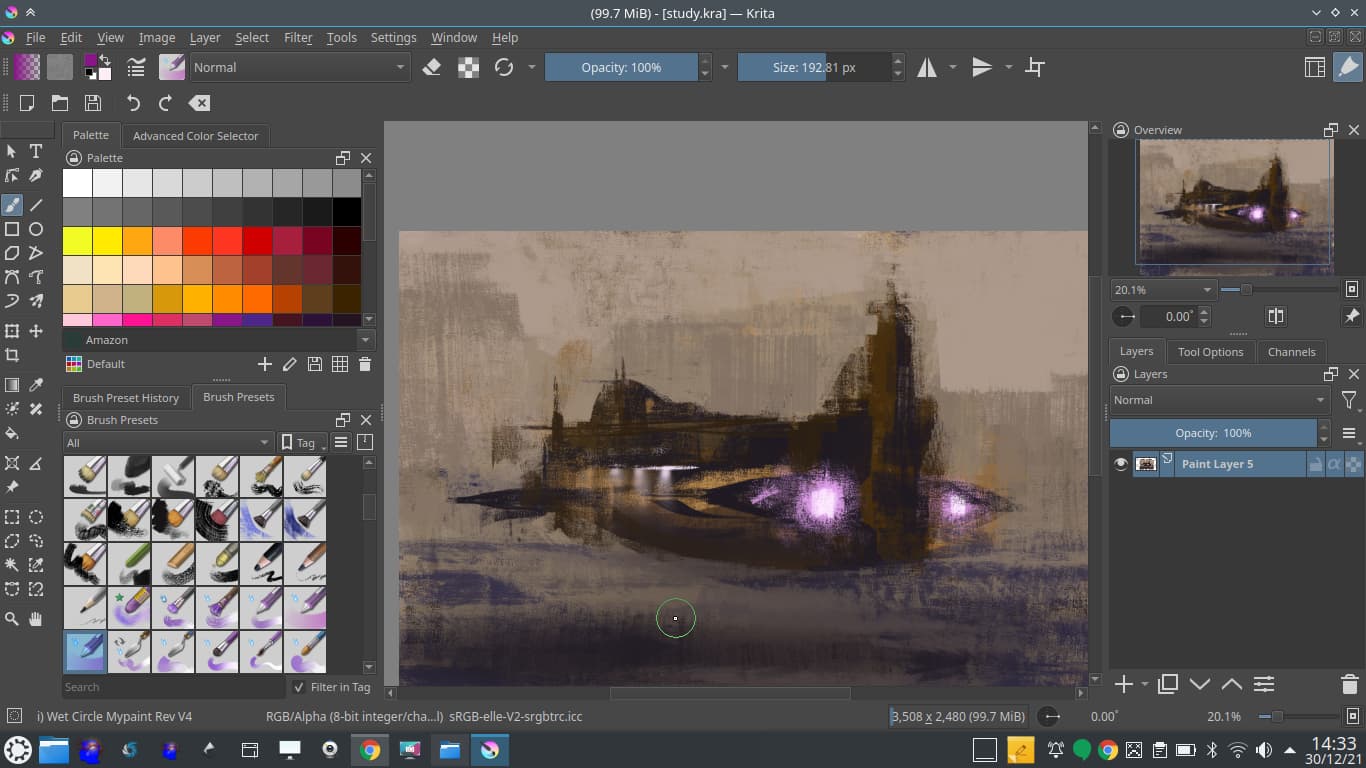
Task: Toggle the Filter in Tag checkbox
Action: click(x=299, y=687)
